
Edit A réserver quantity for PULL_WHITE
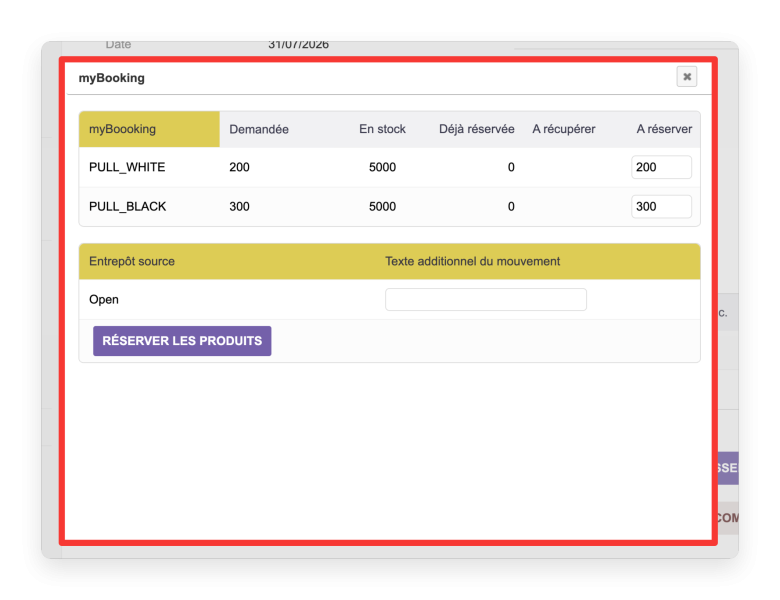click(x=661, y=167)
